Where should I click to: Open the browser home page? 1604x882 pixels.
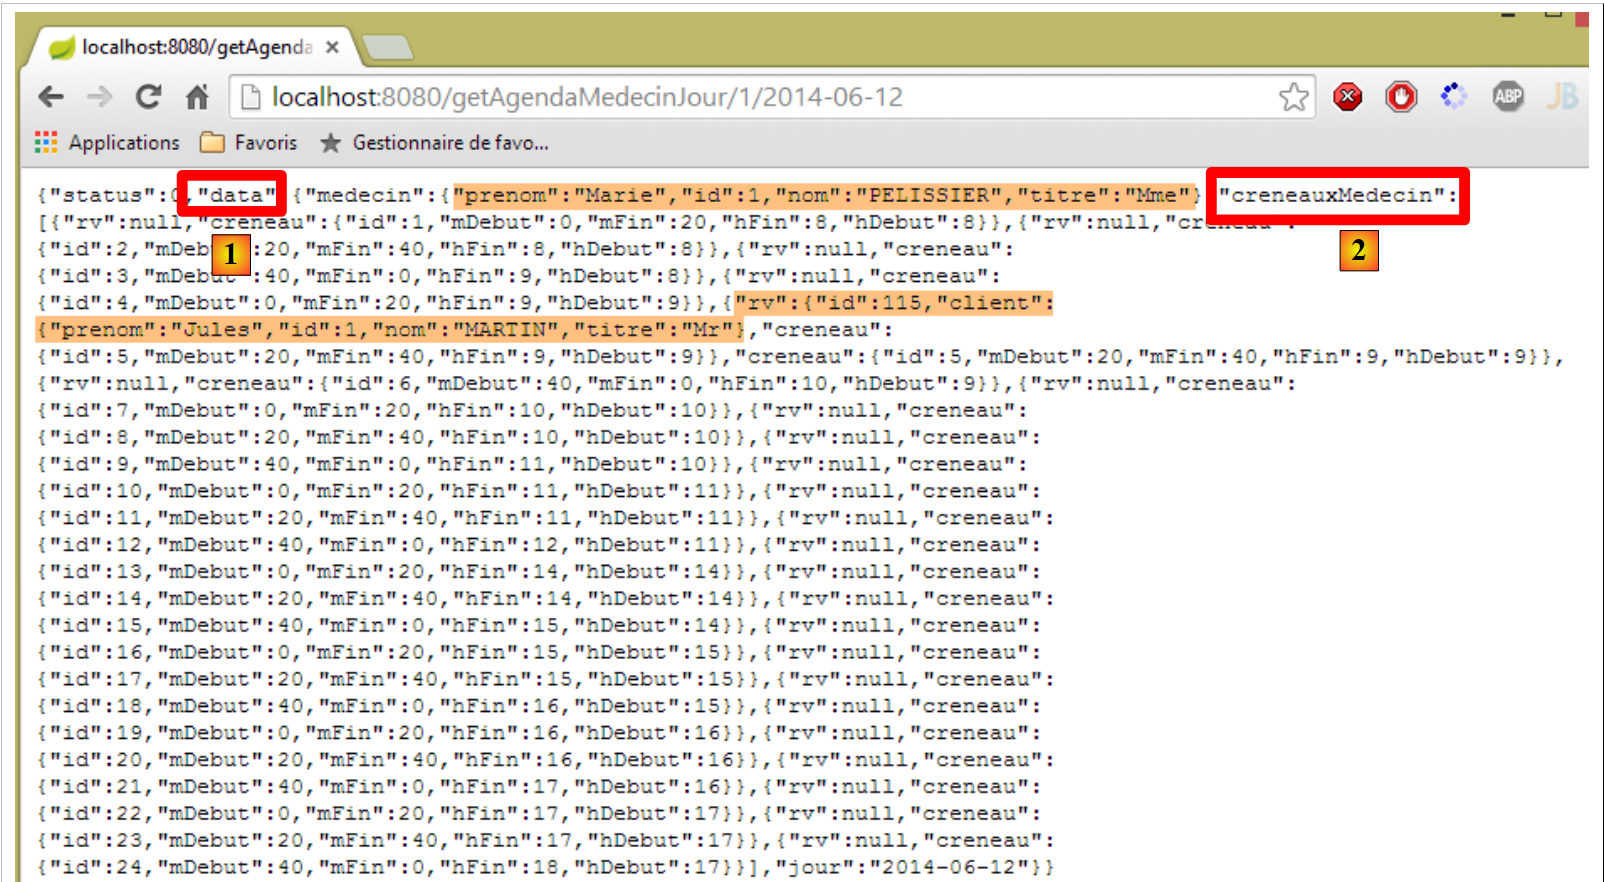[198, 97]
